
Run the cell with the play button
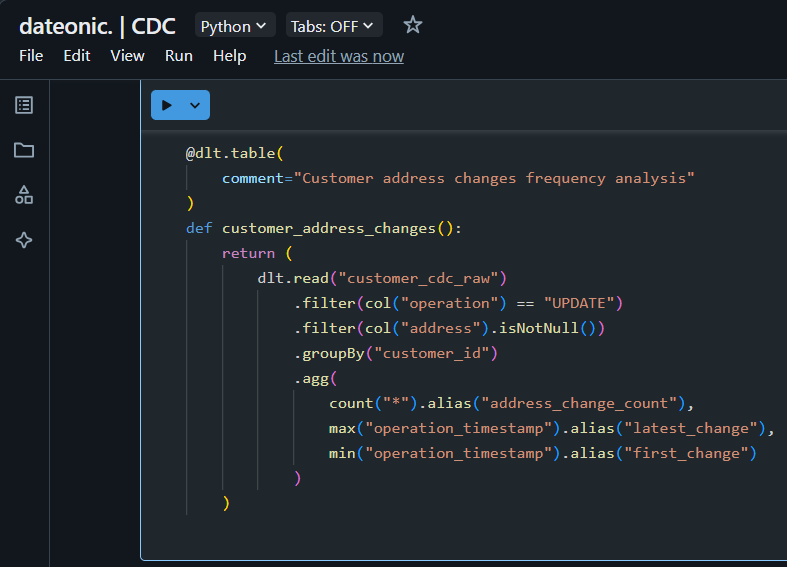click(167, 105)
